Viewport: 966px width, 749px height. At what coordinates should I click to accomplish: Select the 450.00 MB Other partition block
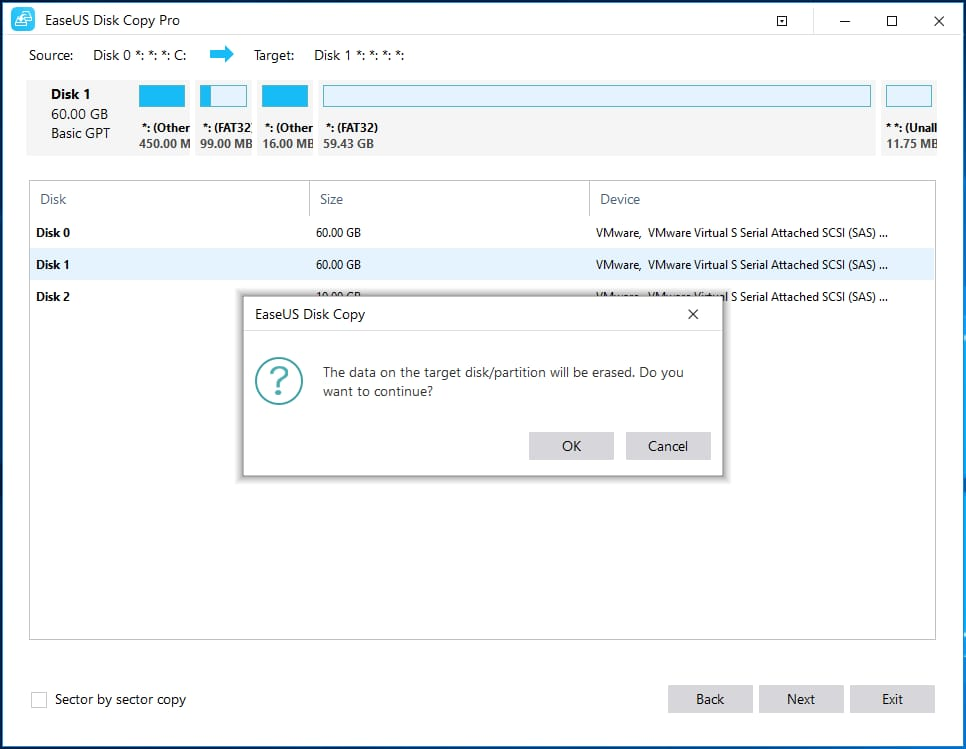[161, 95]
